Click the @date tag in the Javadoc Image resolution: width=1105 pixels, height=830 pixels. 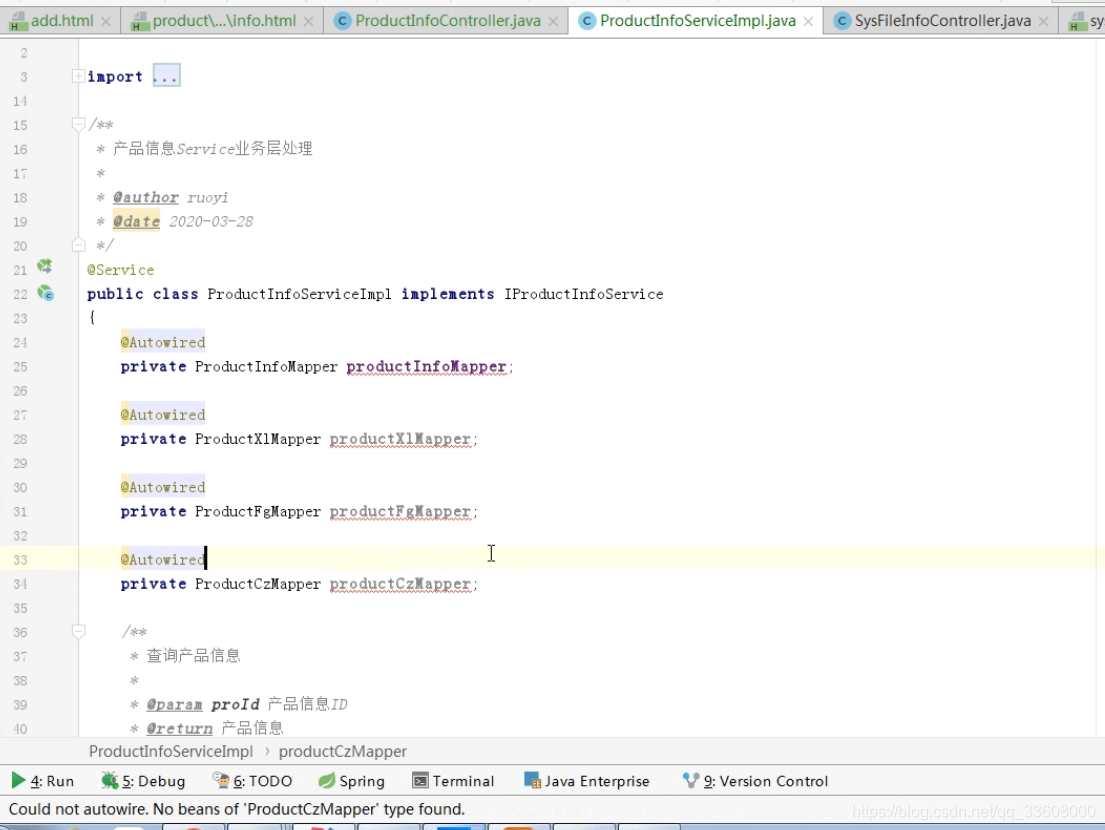click(137, 222)
